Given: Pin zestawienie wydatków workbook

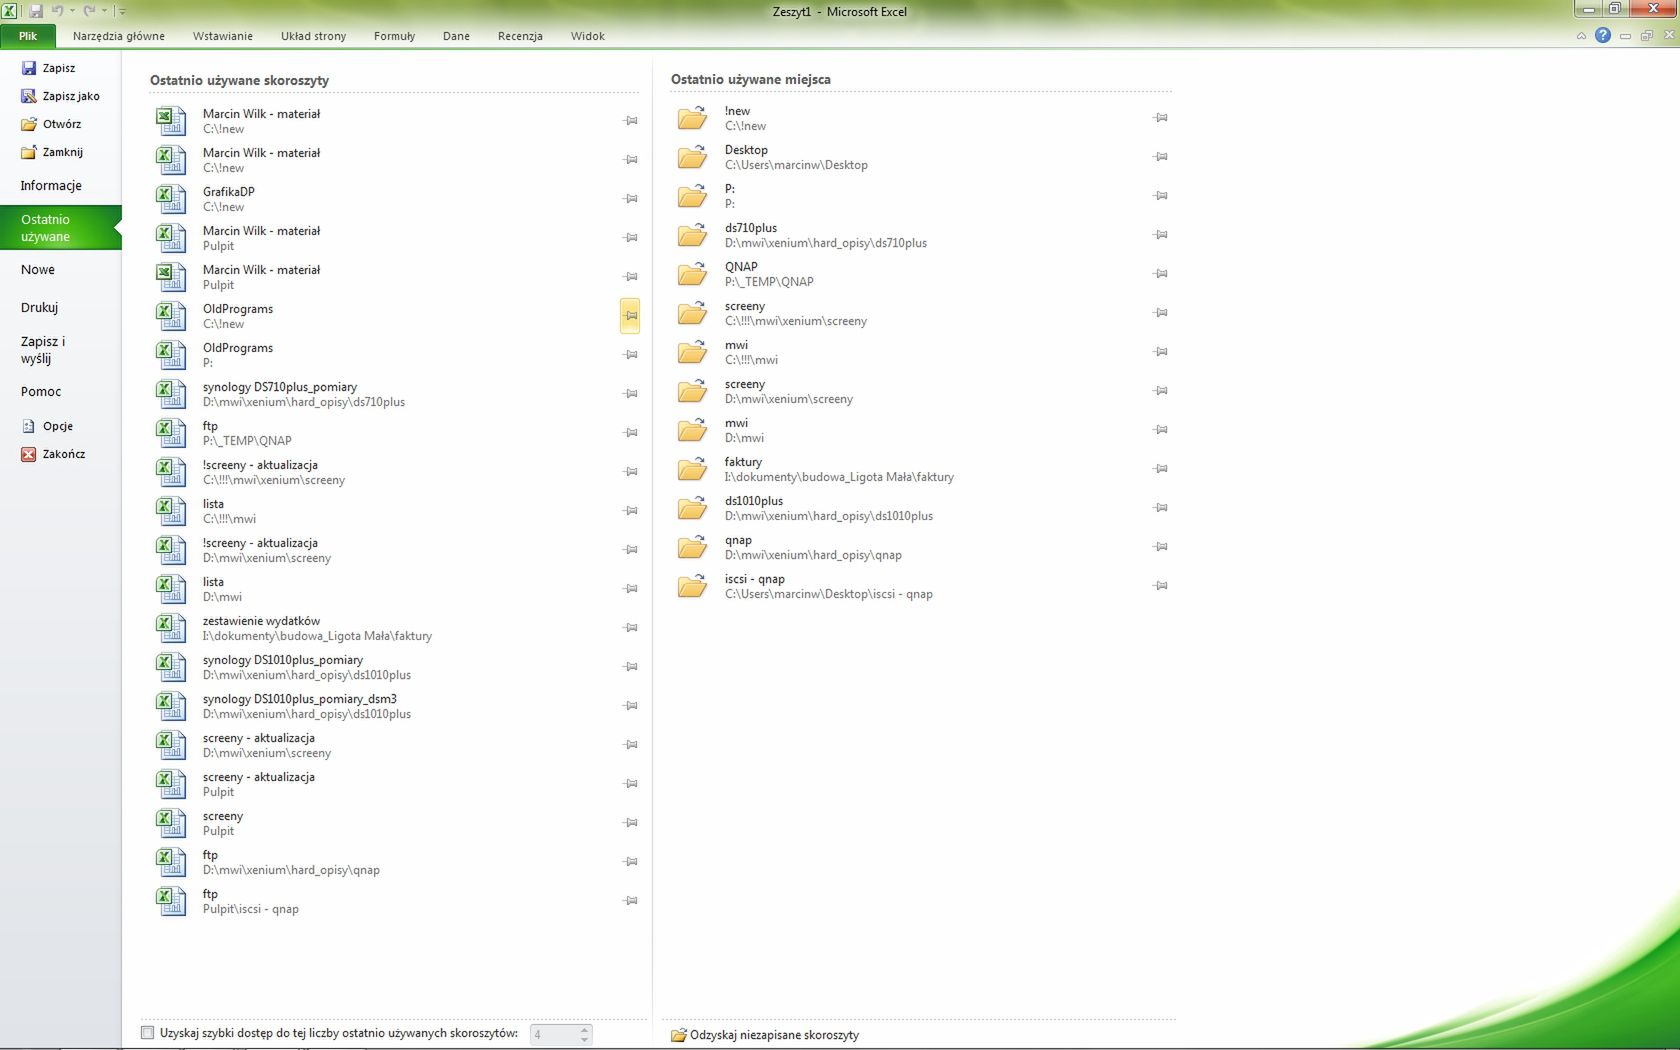Looking at the screenshot, I should pyautogui.click(x=630, y=628).
